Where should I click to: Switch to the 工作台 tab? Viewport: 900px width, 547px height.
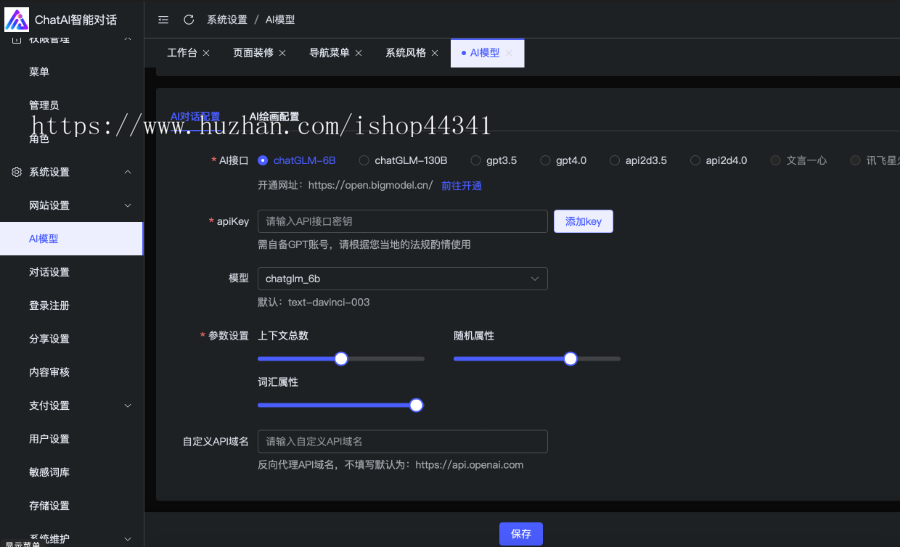pyautogui.click(x=182, y=53)
